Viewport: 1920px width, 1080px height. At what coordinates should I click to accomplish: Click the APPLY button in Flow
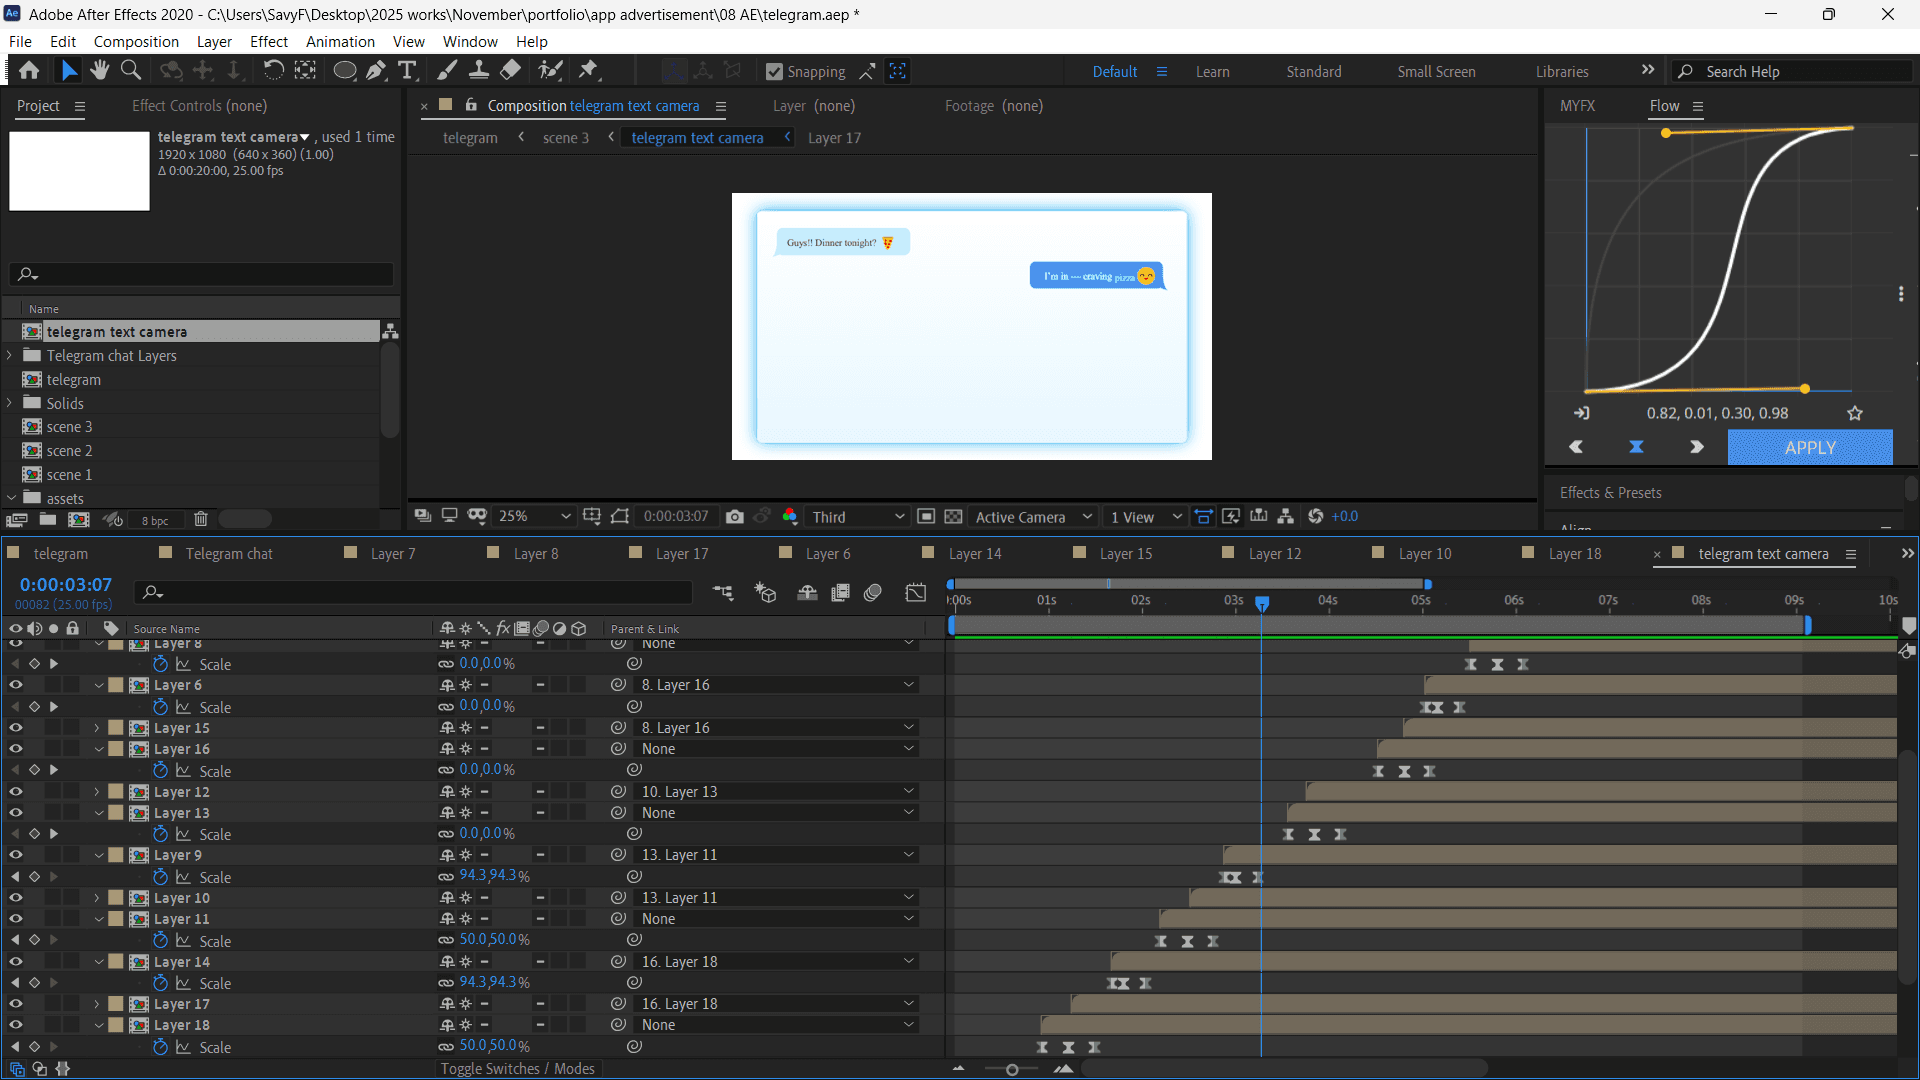pyautogui.click(x=1809, y=448)
